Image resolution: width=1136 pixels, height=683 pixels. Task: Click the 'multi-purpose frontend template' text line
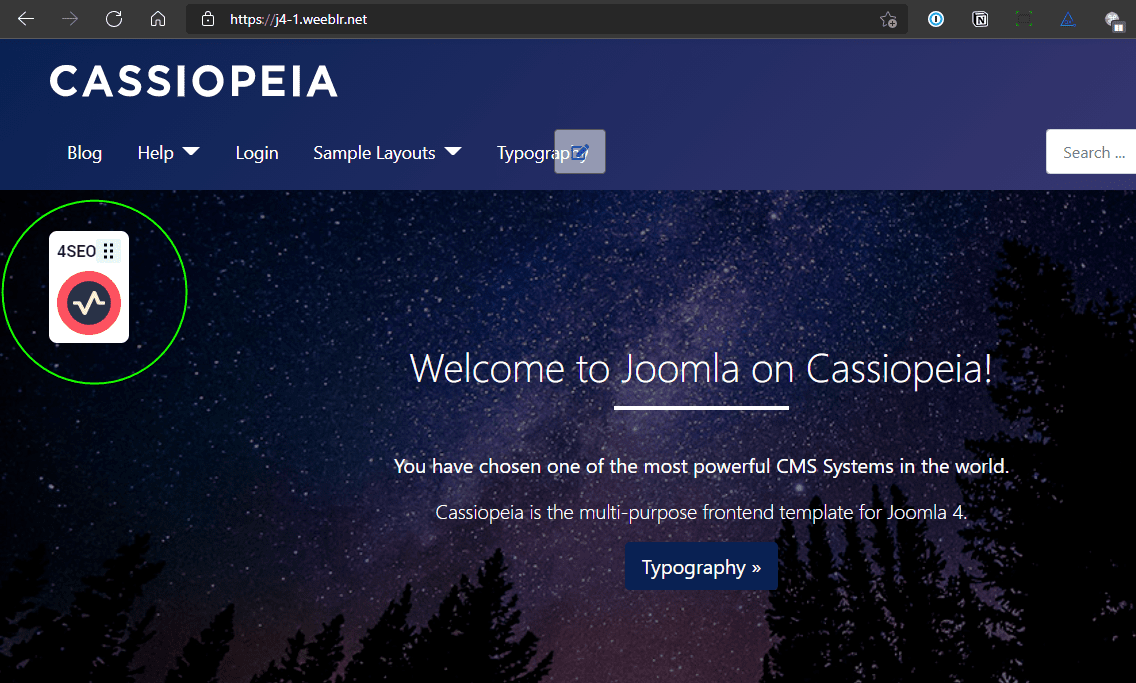(x=701, y=513)
